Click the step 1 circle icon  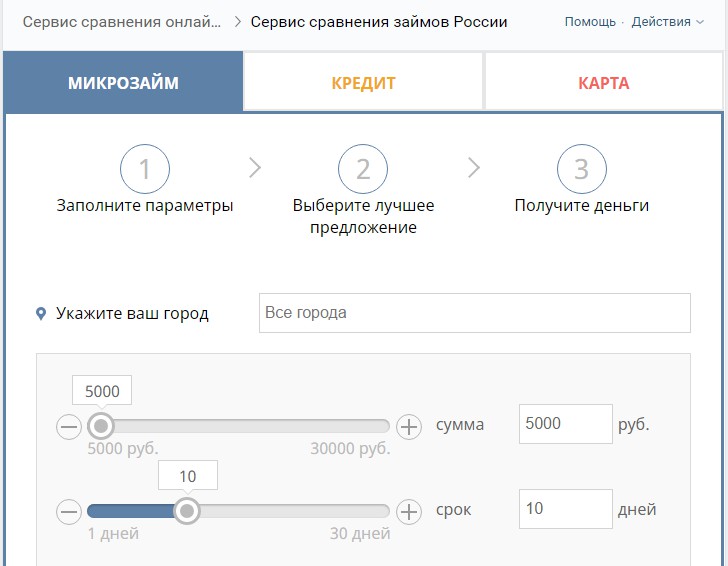[145, 170]
